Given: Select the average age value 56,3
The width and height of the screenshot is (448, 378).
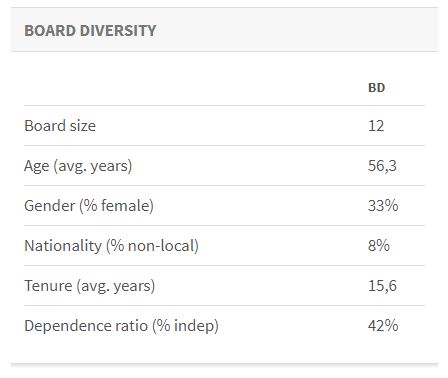Looking at the screenshot, I should pos(382,166).
